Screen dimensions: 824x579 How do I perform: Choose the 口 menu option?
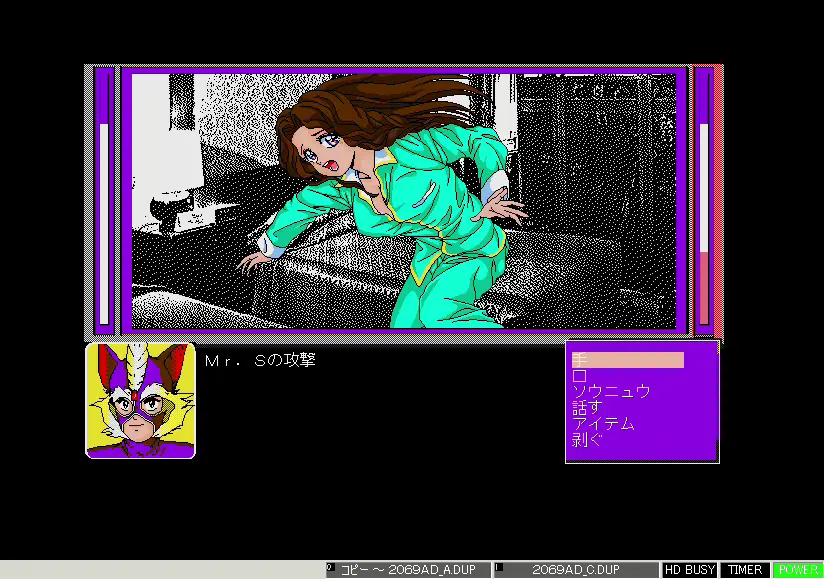point(579,376)
